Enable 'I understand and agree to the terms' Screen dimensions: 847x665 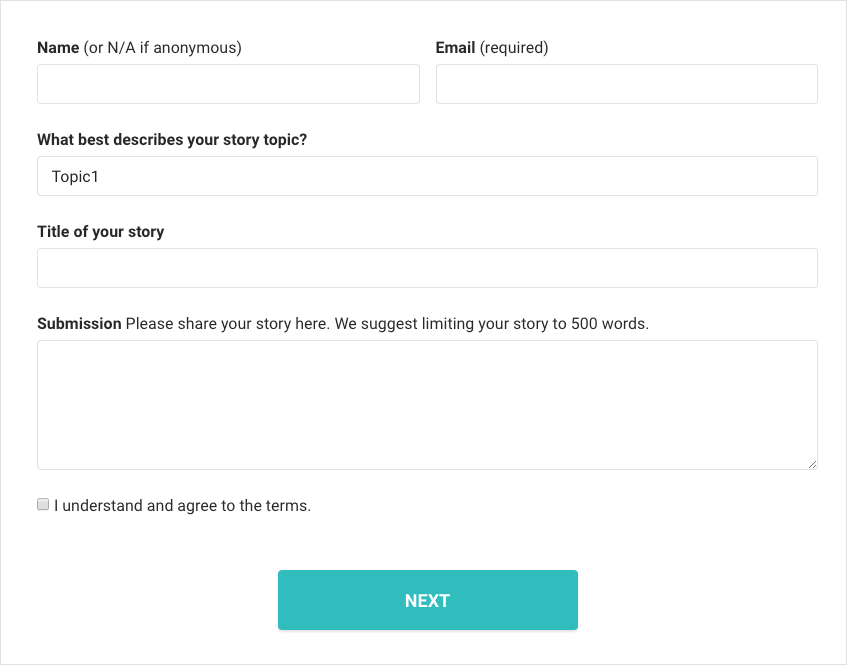click(x=42, y=504)
